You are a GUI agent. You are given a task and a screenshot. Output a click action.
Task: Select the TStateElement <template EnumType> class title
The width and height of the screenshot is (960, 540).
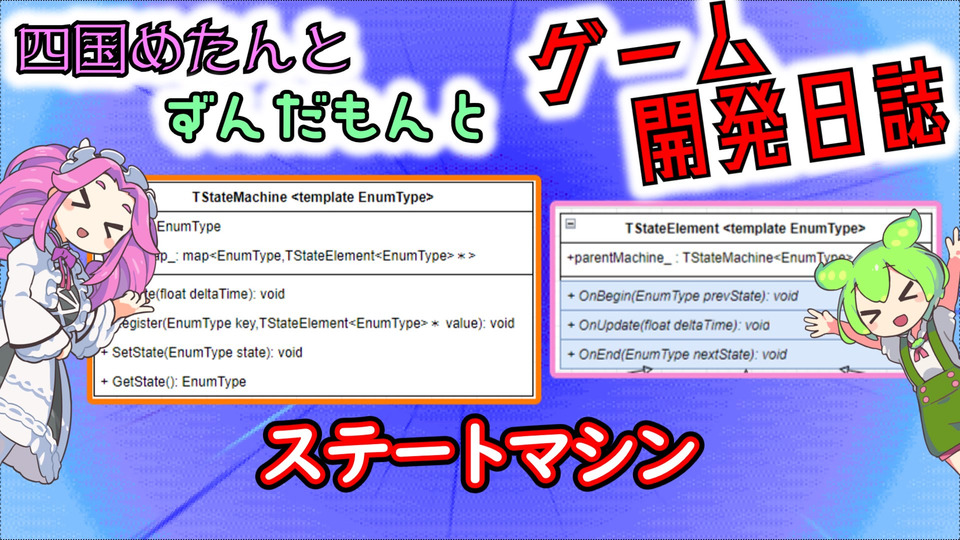[x=745, y=228]
